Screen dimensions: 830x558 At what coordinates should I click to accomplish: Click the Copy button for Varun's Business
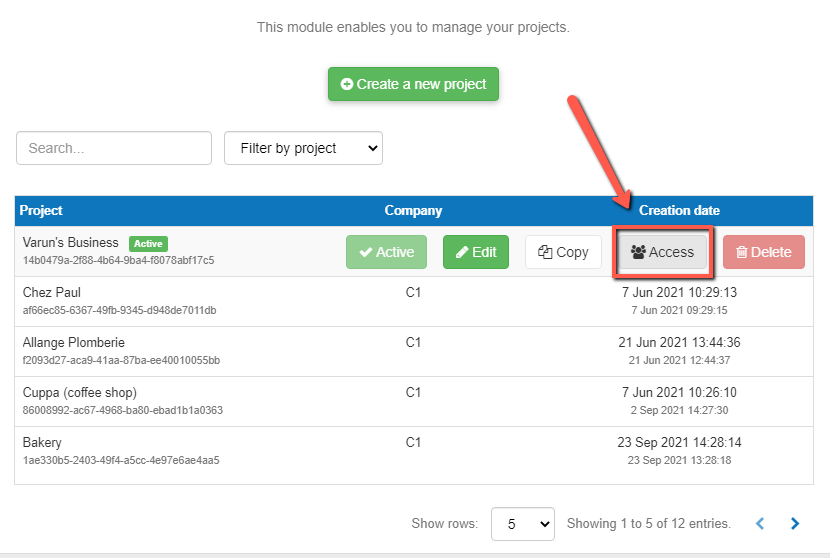(563, 252)
